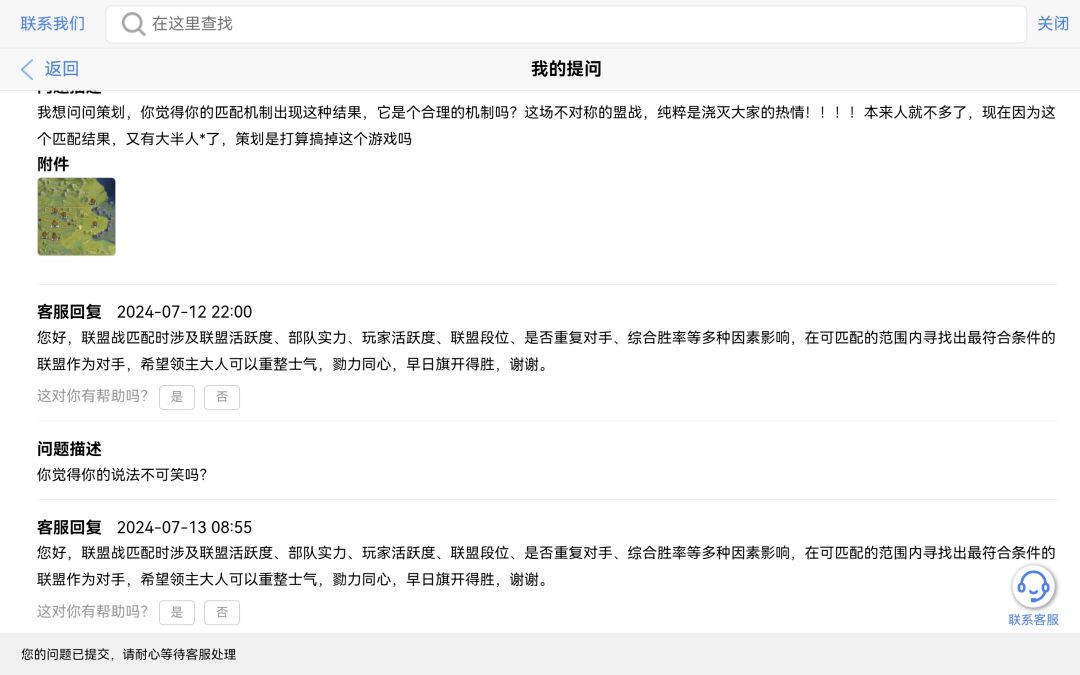
Task: Click the back chevron arrow icon
Action: pyautogui.click(x=27, y=69)
